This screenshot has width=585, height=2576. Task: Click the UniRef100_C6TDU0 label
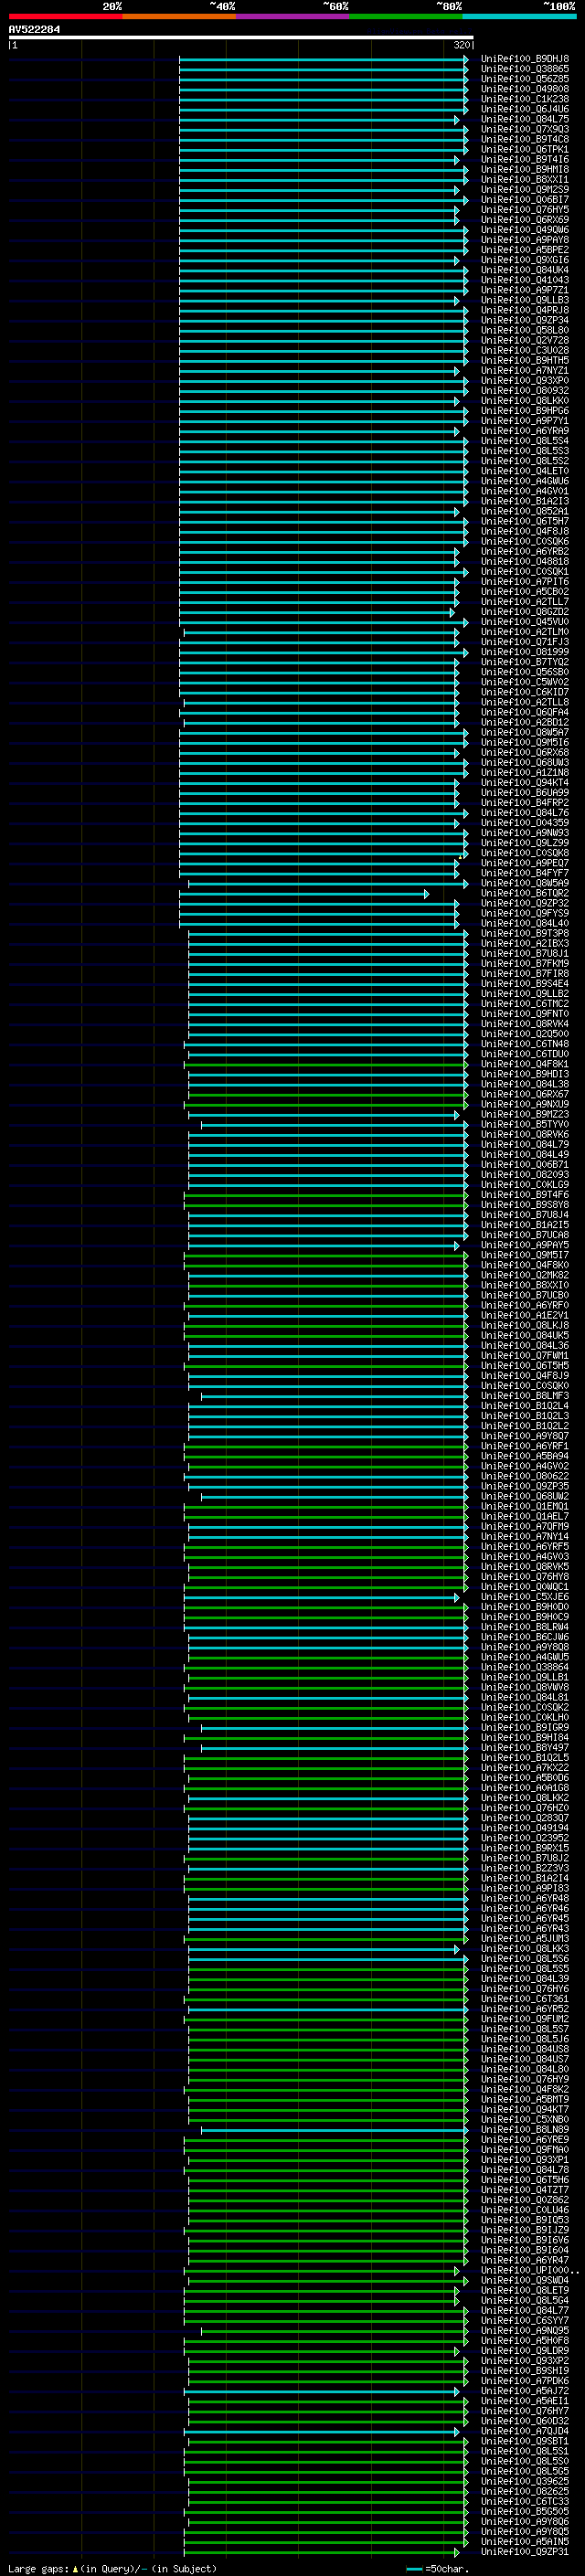click(x=525, y=1054)
